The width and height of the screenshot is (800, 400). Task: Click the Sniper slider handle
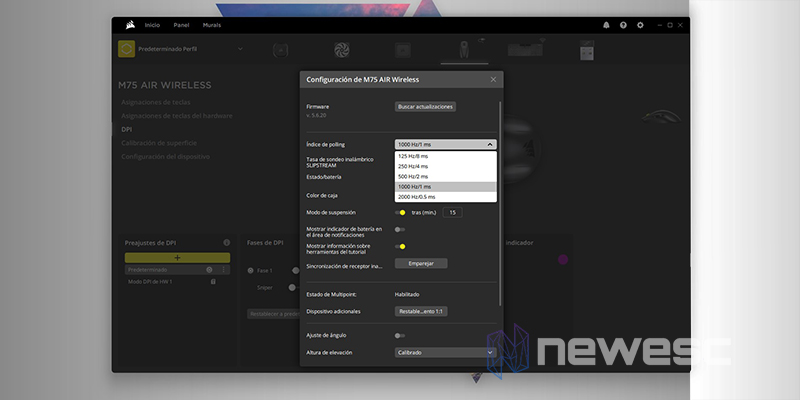click(292, 287)
